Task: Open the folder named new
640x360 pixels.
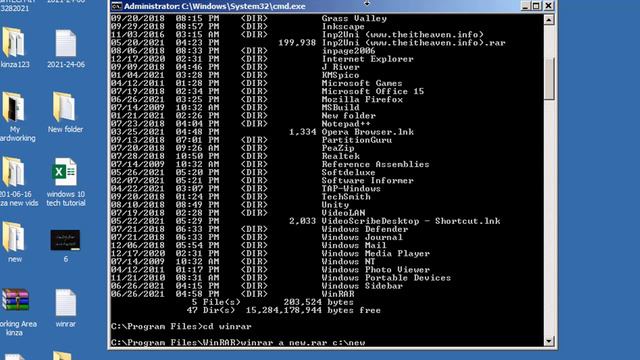Action: click(14, 242)
